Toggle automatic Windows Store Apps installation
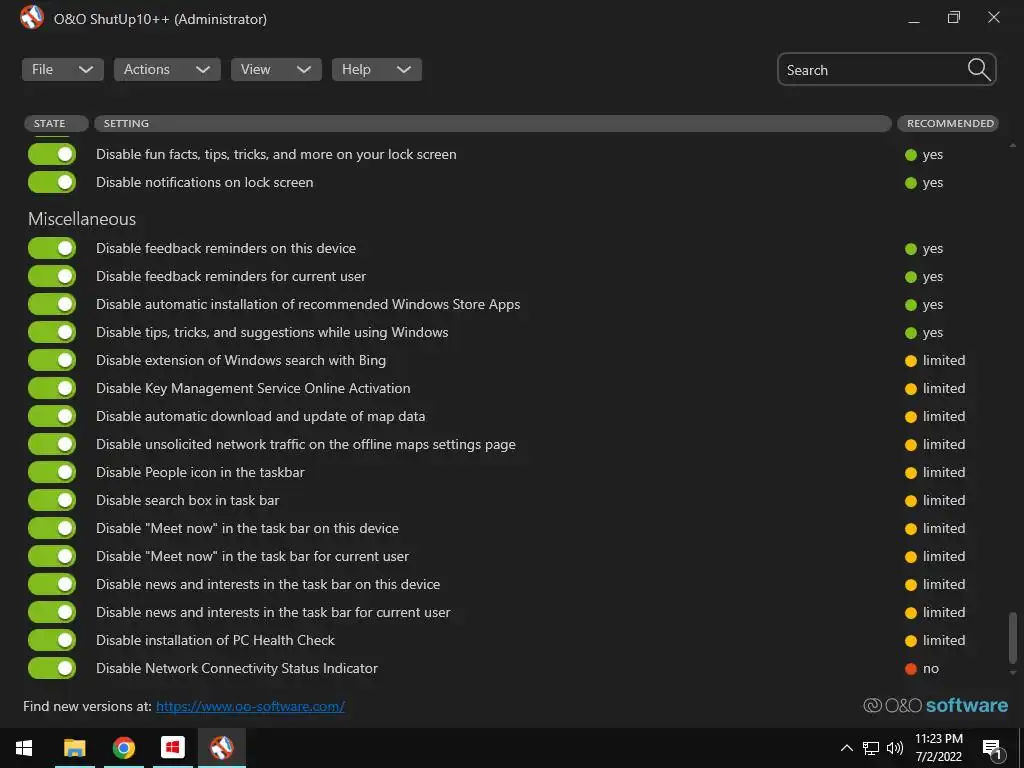This screenshot has width=1024, height=768. click(x=52, y=304)
